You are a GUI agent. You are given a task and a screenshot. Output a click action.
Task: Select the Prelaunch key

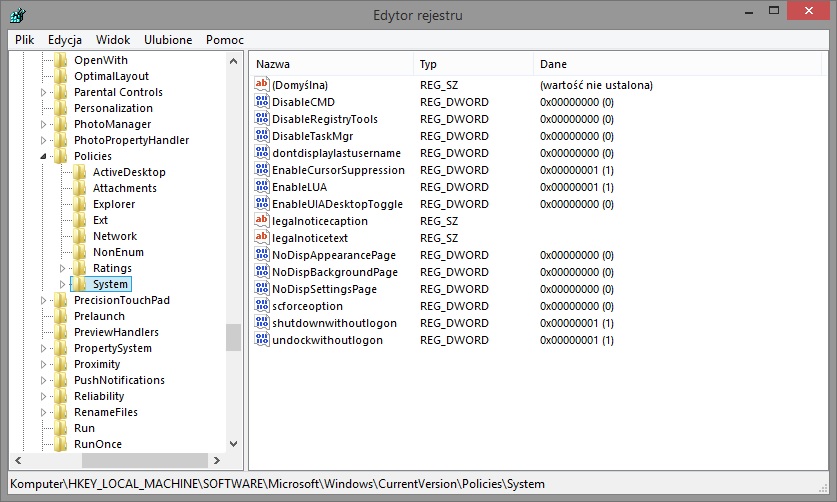99,316
